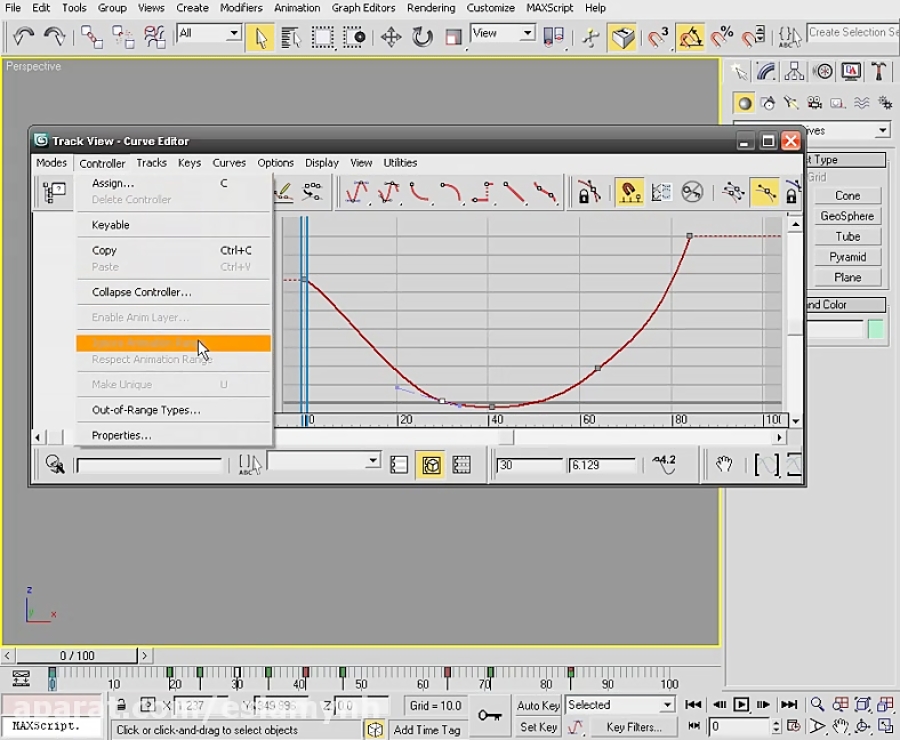Open the Selected key filter dropdown
The image size is (900, 740).
point(620,705)
